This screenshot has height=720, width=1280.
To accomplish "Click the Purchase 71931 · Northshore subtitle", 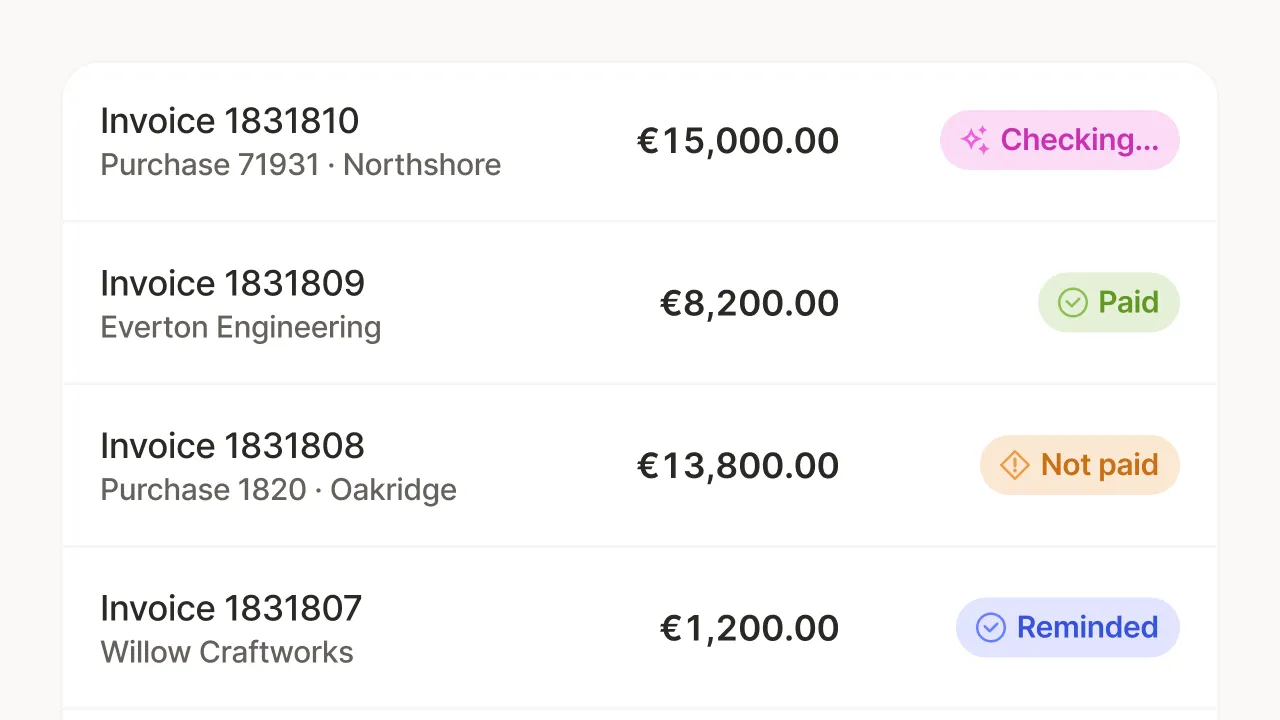I will click(301, 165).
